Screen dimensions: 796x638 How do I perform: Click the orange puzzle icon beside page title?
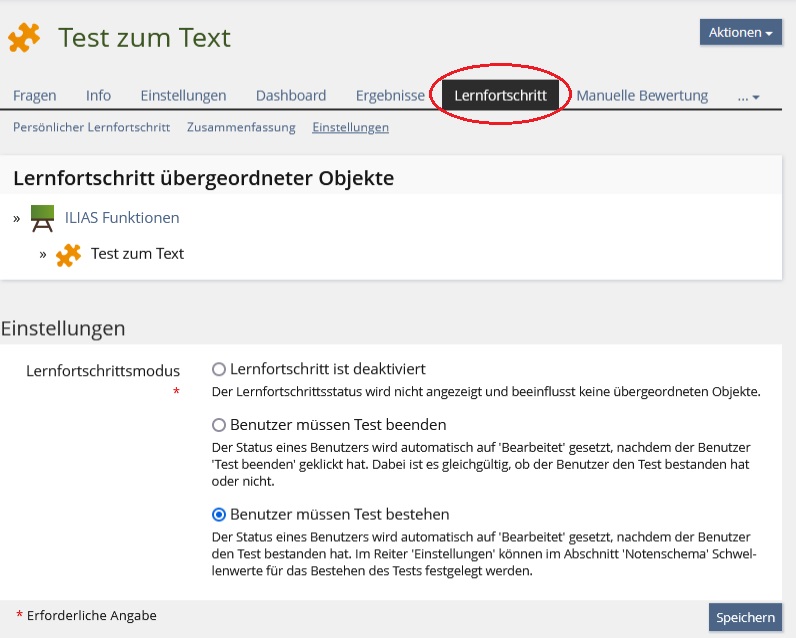point(25,38)
